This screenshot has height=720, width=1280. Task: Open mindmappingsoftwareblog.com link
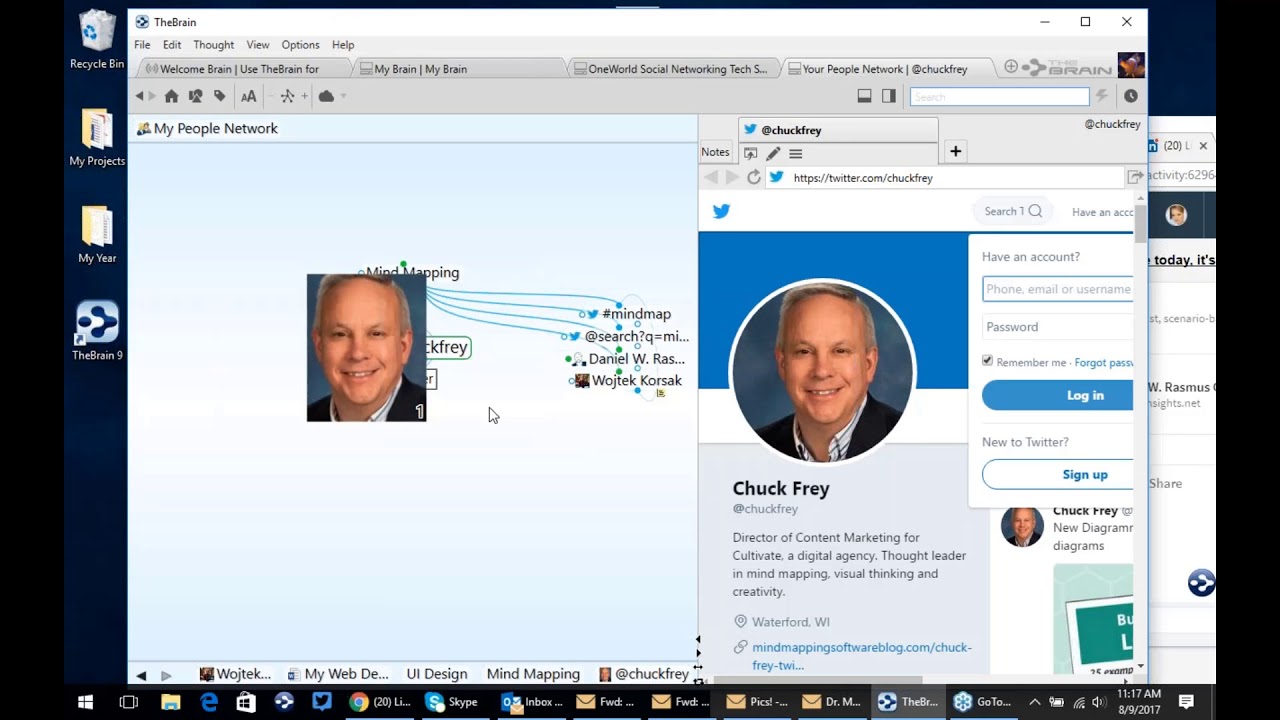tap(861, 656)
